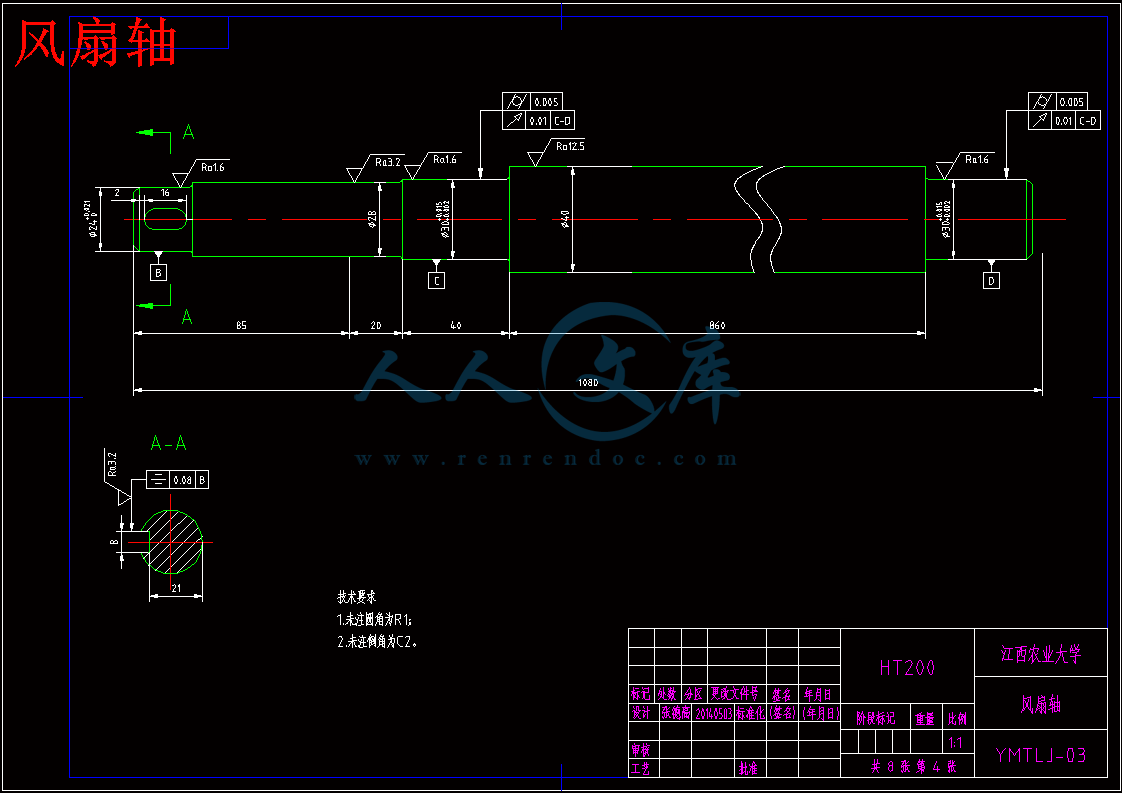
Task: Select the shaft's wavy break line
Action: pos(755,218)
